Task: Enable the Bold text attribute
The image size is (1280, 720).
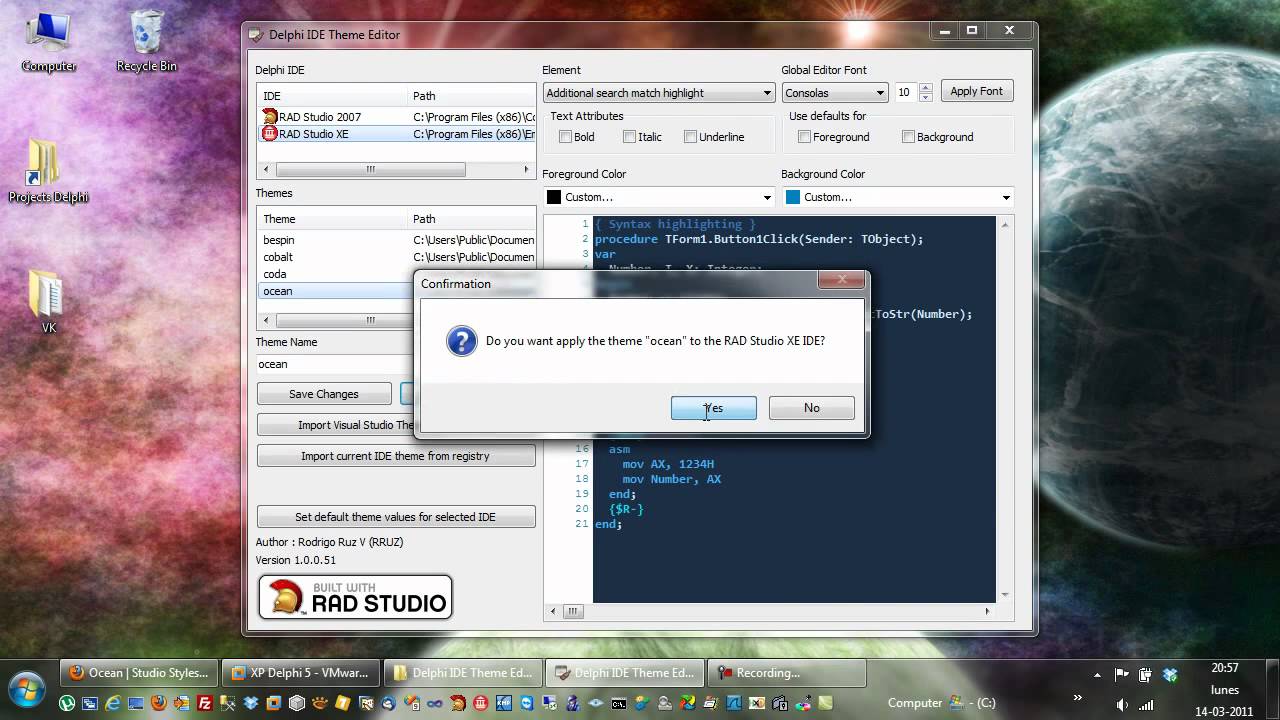Action: tap(565, 137)
